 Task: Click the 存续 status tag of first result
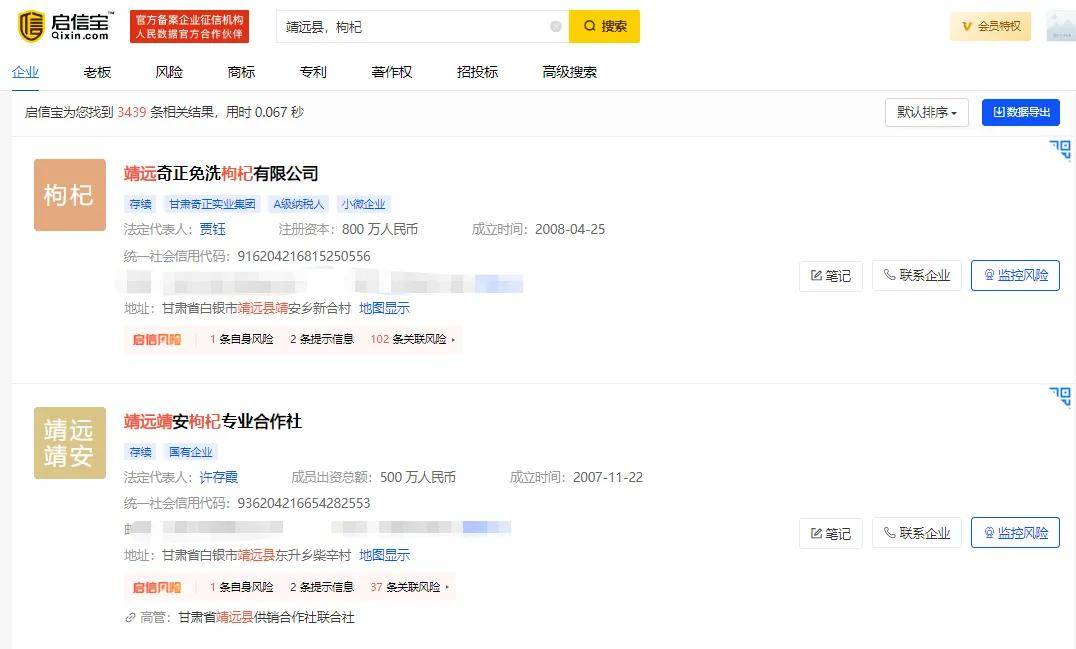pos(141,204)
